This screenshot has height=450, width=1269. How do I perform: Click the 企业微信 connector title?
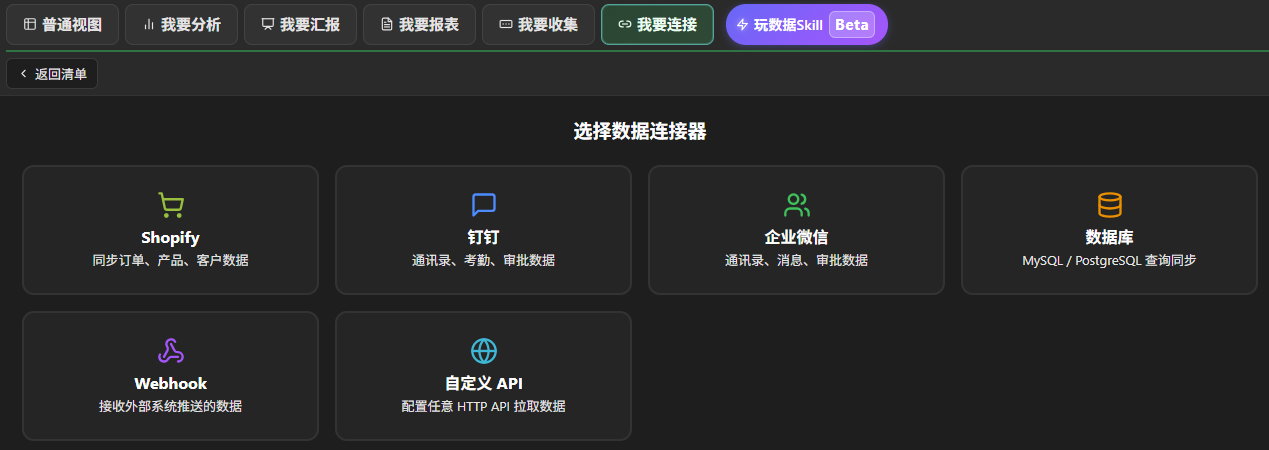(796, 238)
